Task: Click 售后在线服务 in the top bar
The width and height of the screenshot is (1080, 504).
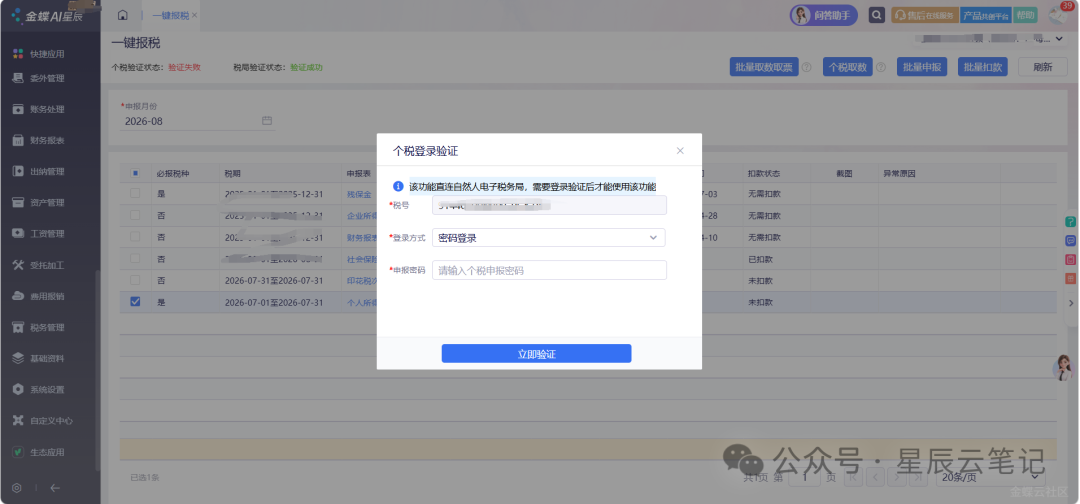Action: (924, 15)
